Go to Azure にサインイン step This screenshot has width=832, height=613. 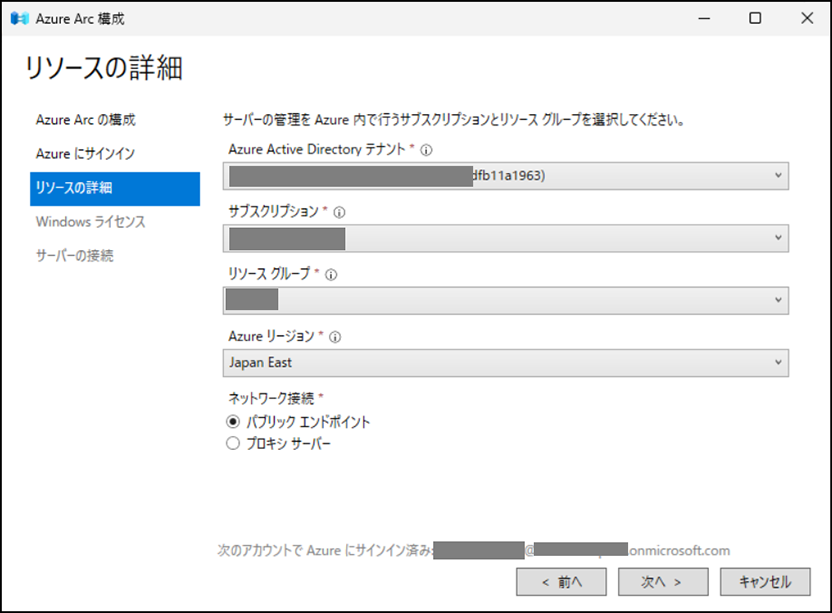pos(85,154)
